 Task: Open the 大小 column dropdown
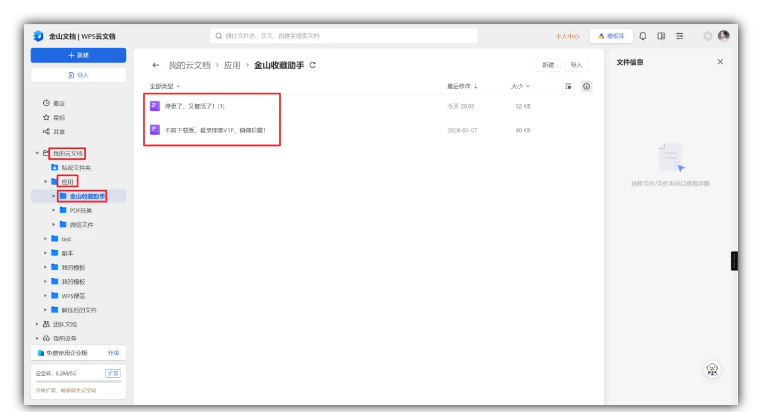520,86
